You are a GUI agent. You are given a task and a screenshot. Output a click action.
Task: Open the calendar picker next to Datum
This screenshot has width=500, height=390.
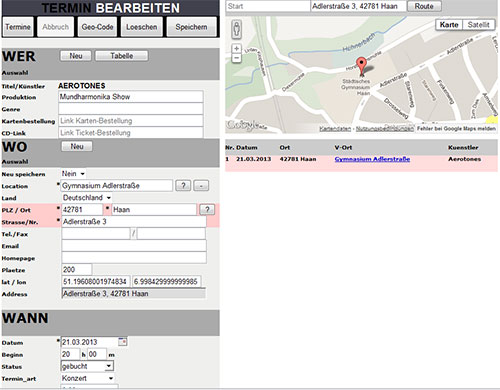coord(123,342)
